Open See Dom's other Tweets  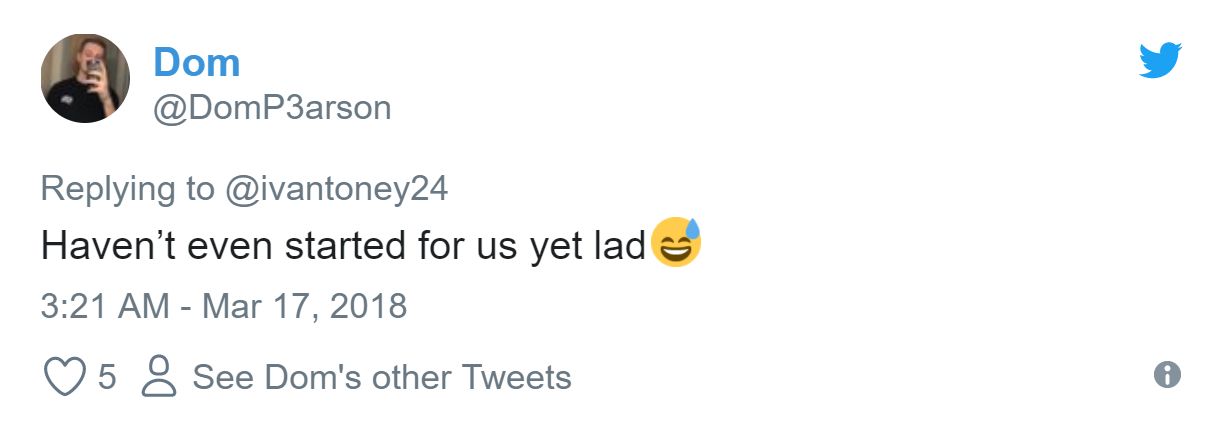click(x=381, y=377)
